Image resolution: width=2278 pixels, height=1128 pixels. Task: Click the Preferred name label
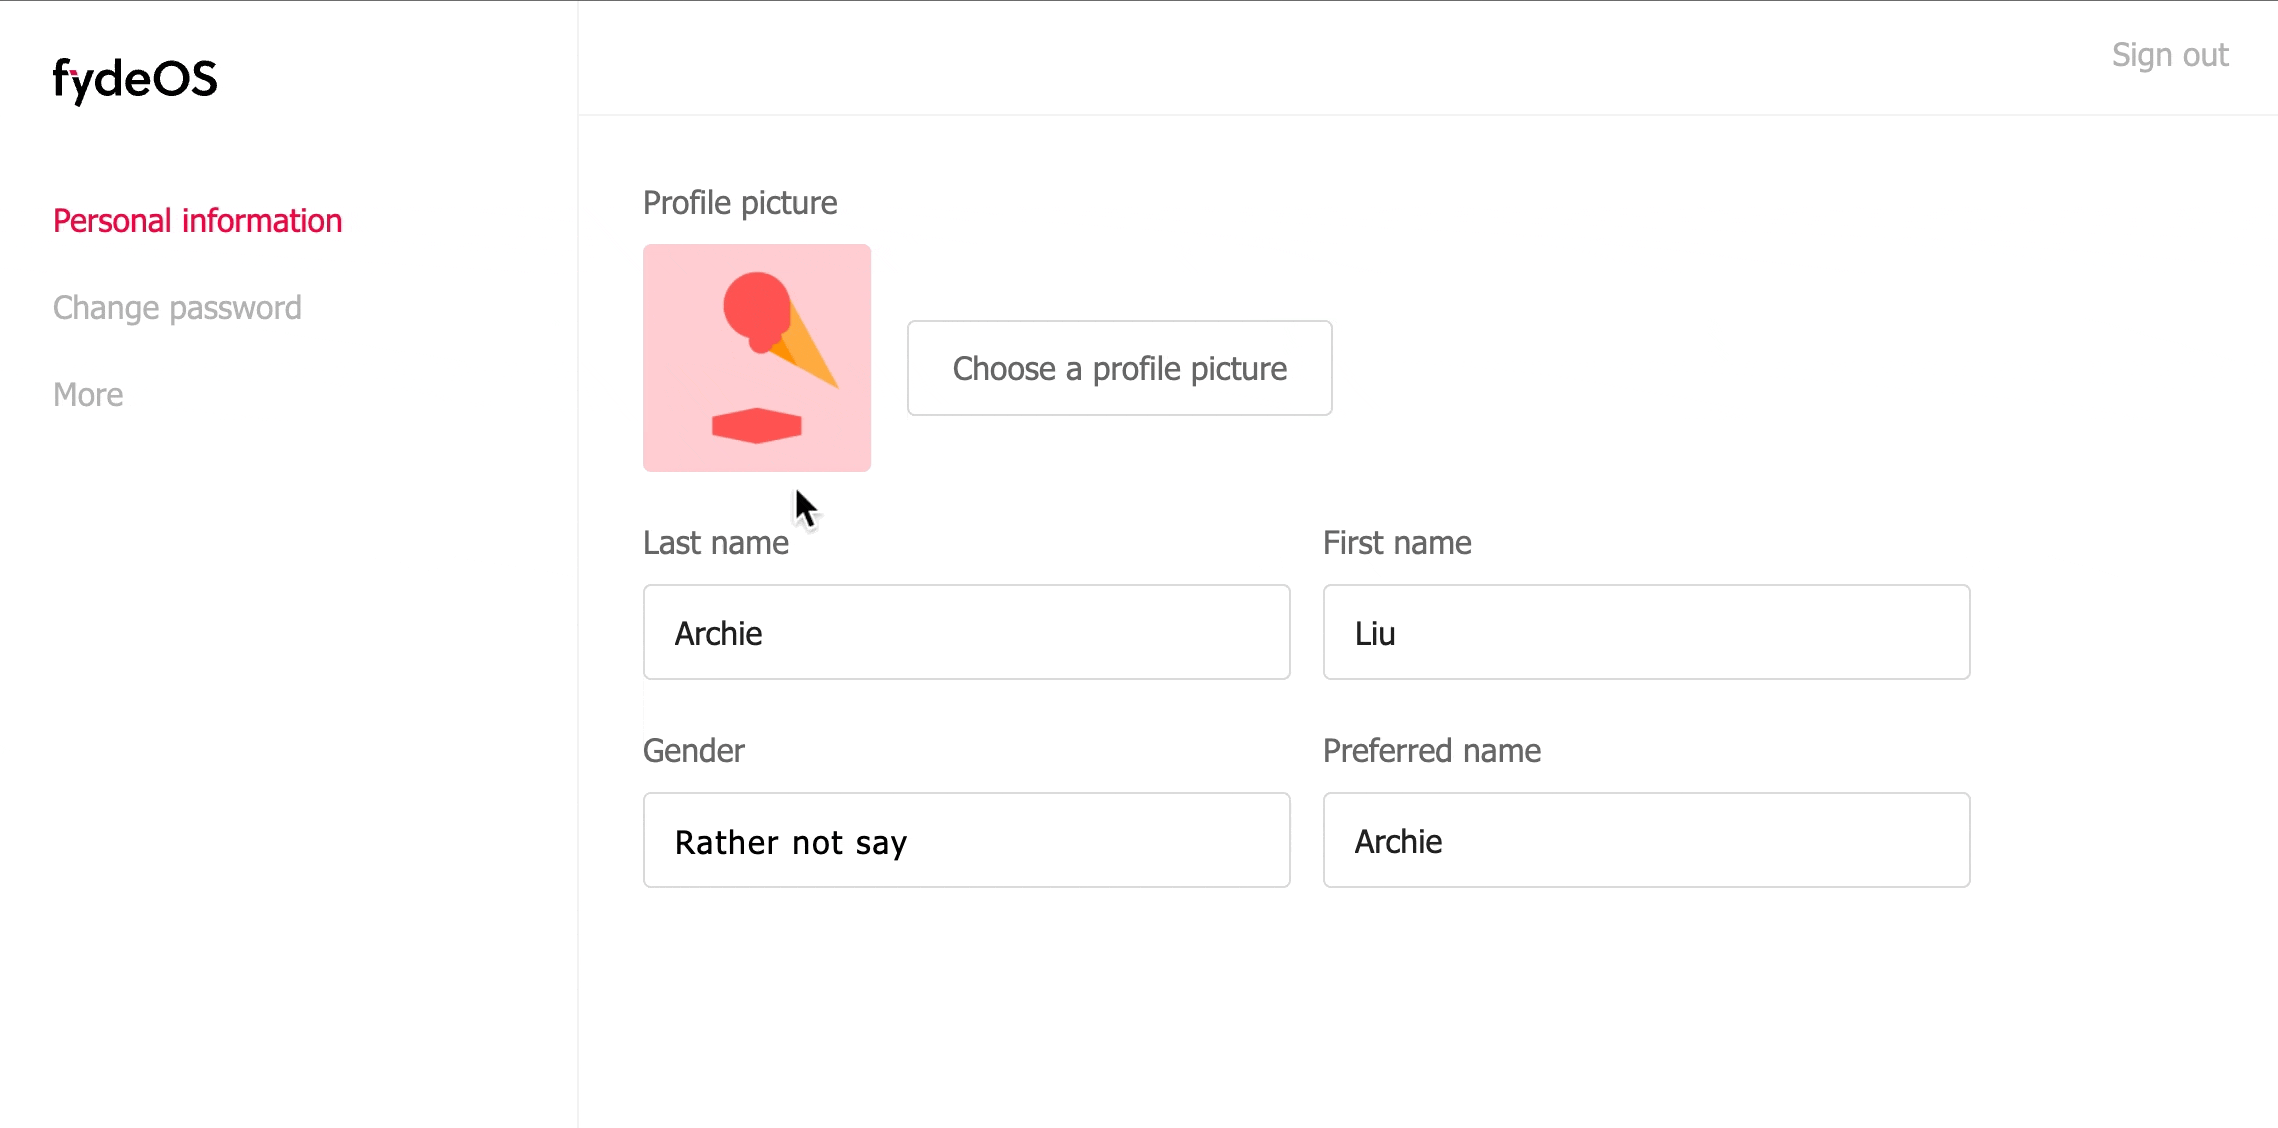tap(1432, 751)
